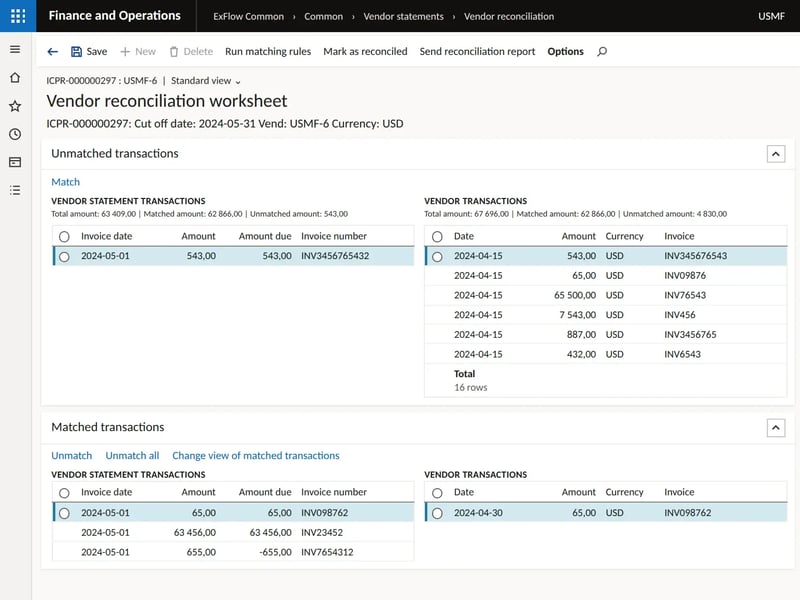Open Vendor statements breadcrumb
800x600 pixels.
click(404, 16)
